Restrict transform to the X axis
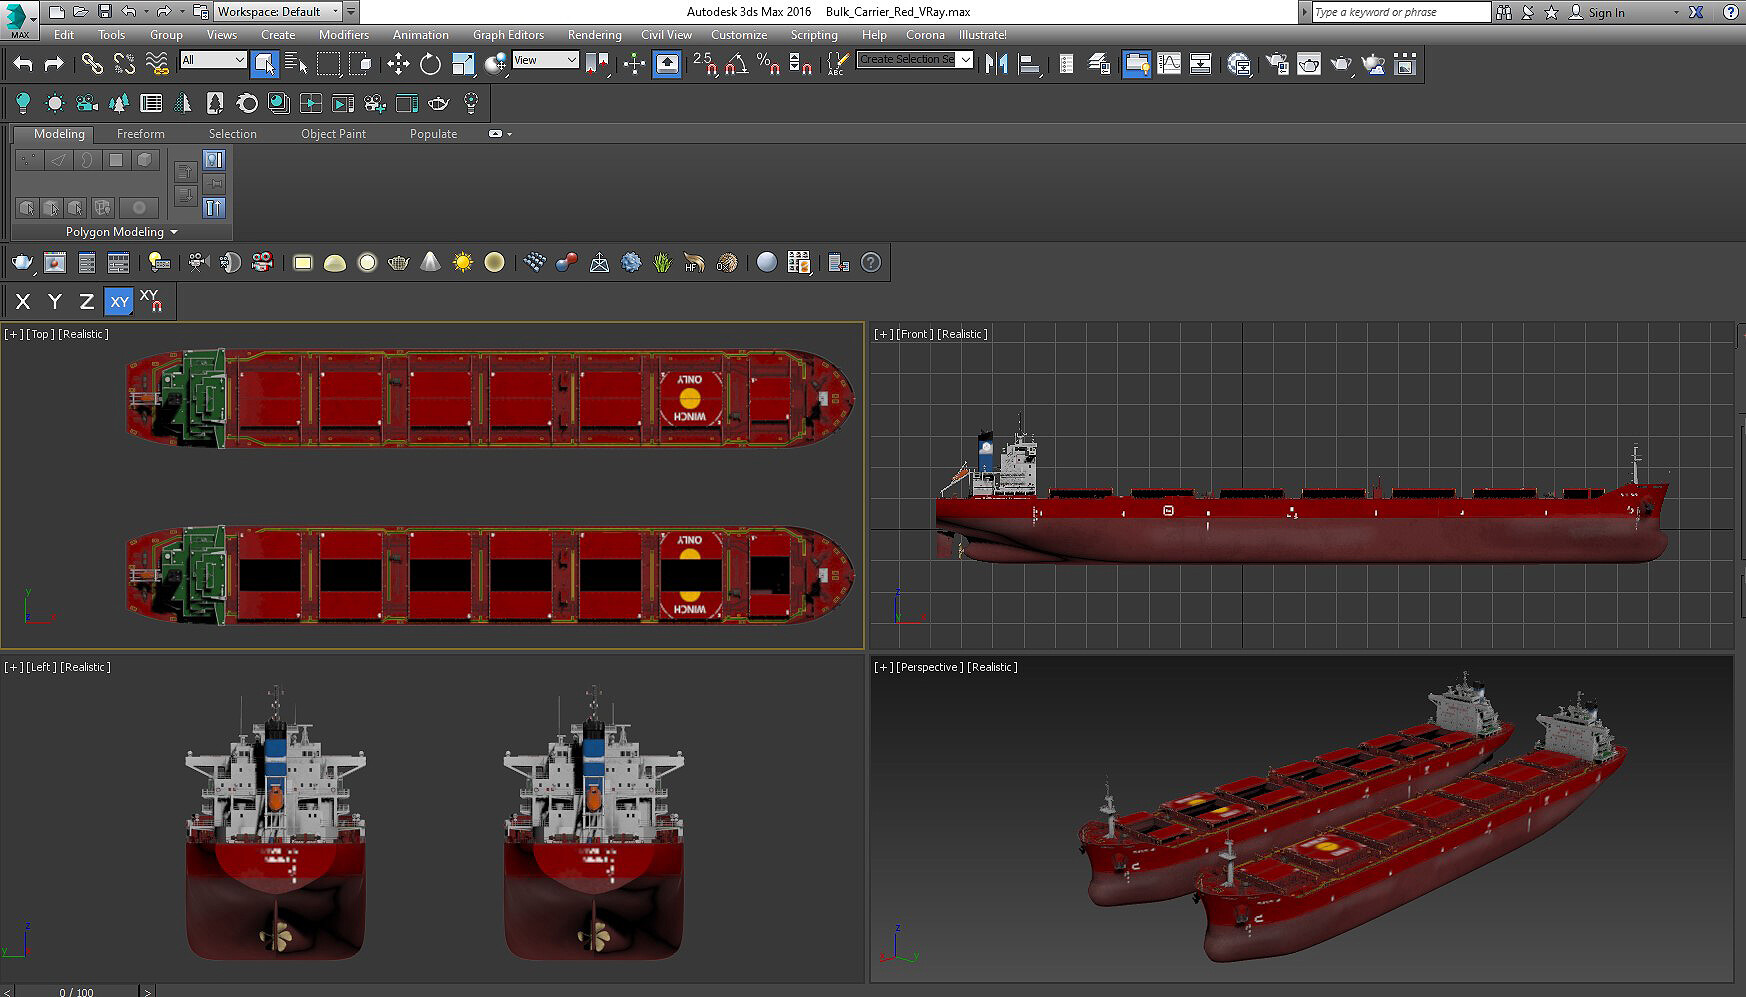 click(23, 301)
